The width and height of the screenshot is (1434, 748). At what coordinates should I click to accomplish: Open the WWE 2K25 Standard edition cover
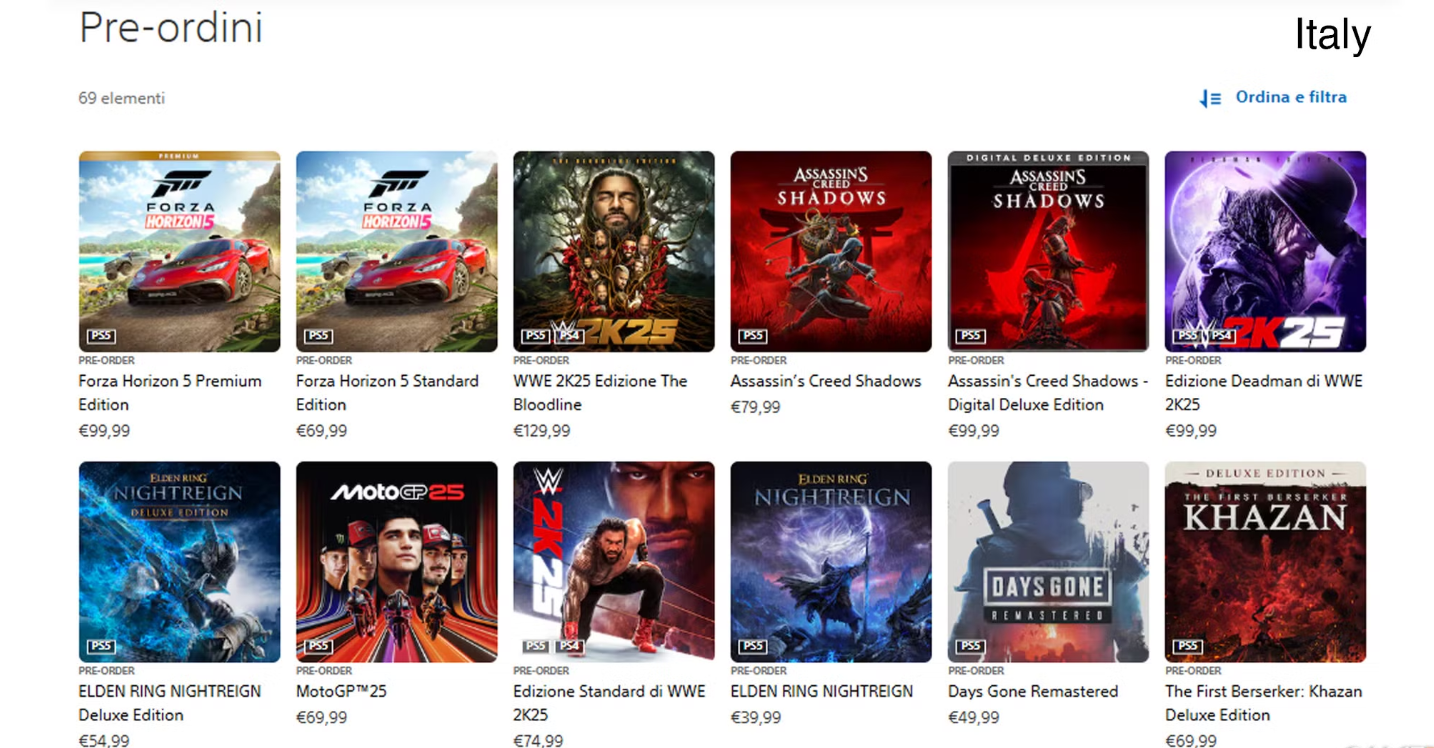(613, 561)
